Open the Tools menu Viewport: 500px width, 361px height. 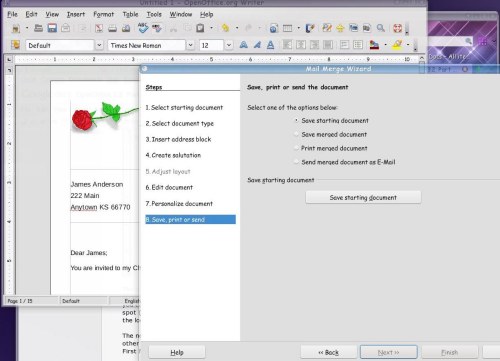point(154,14)
